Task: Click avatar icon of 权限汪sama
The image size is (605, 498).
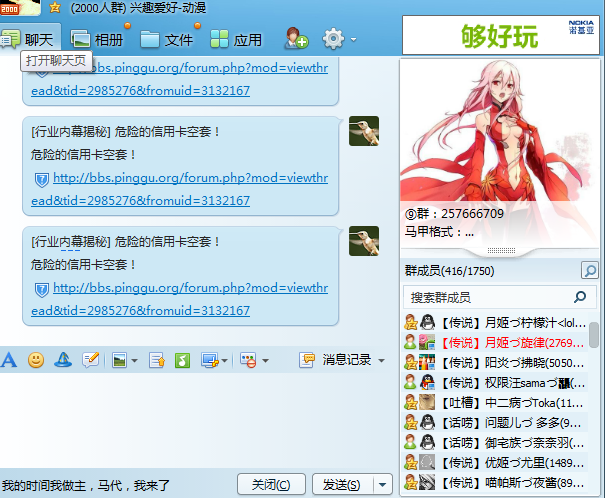Action: click(x=427, y=382)
